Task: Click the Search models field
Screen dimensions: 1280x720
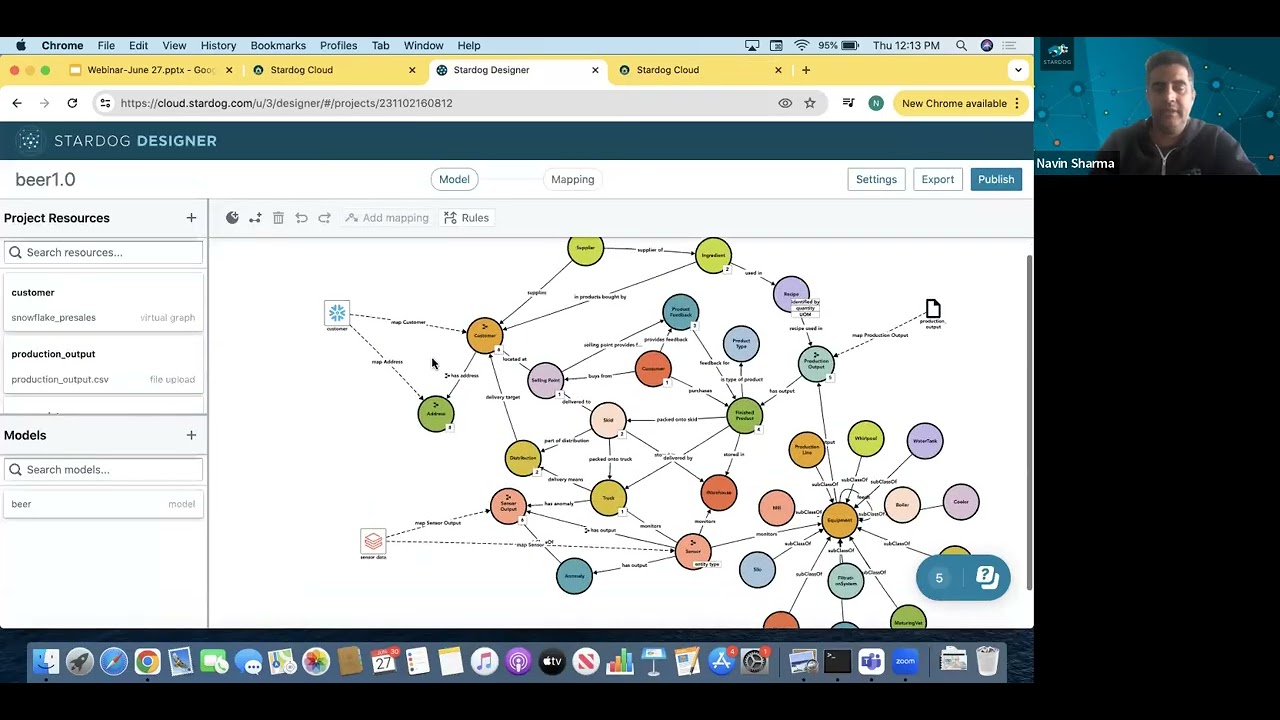Action: point(104,469)
